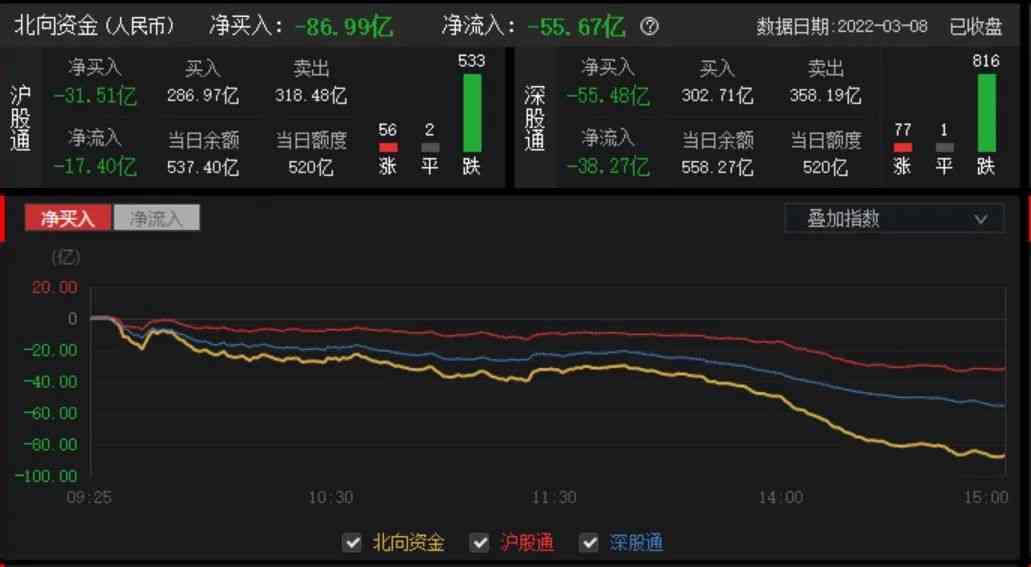1031x567 pixels.
Task: Click the 已收盘 market status label
Action: [975, 27]
